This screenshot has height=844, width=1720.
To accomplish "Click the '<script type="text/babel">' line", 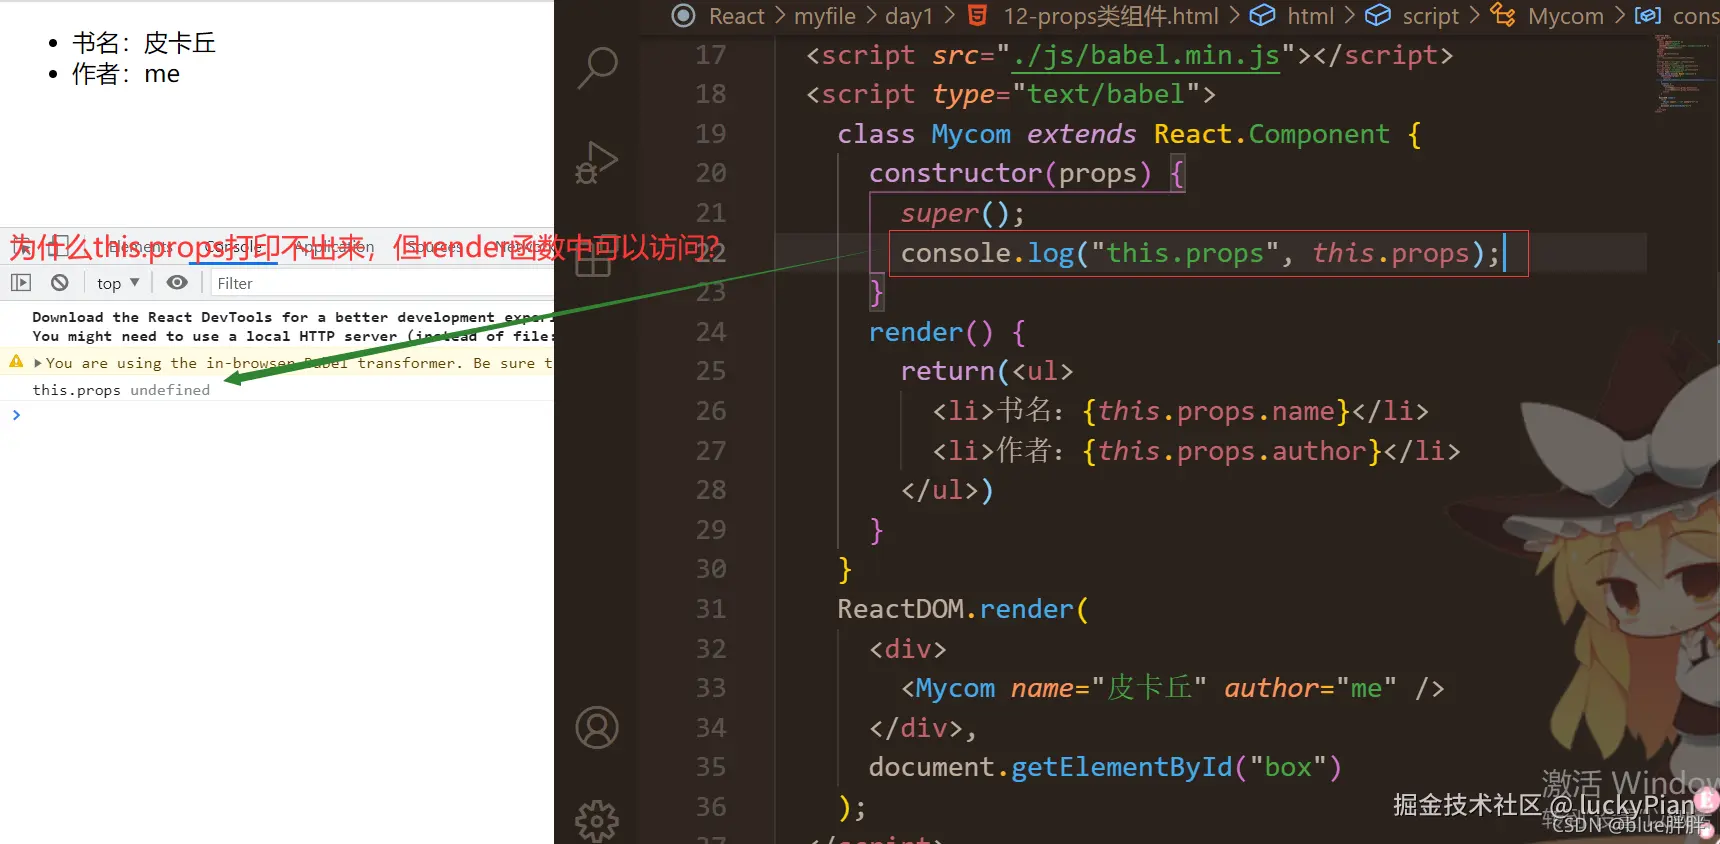I will pos(1011,94).
